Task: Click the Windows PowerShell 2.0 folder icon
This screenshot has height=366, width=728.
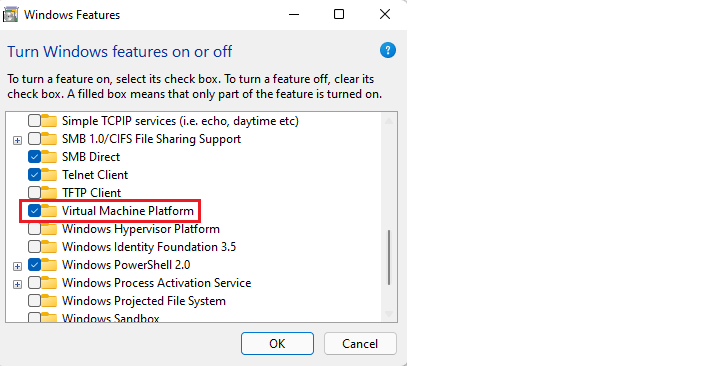Action: (49, 265)
